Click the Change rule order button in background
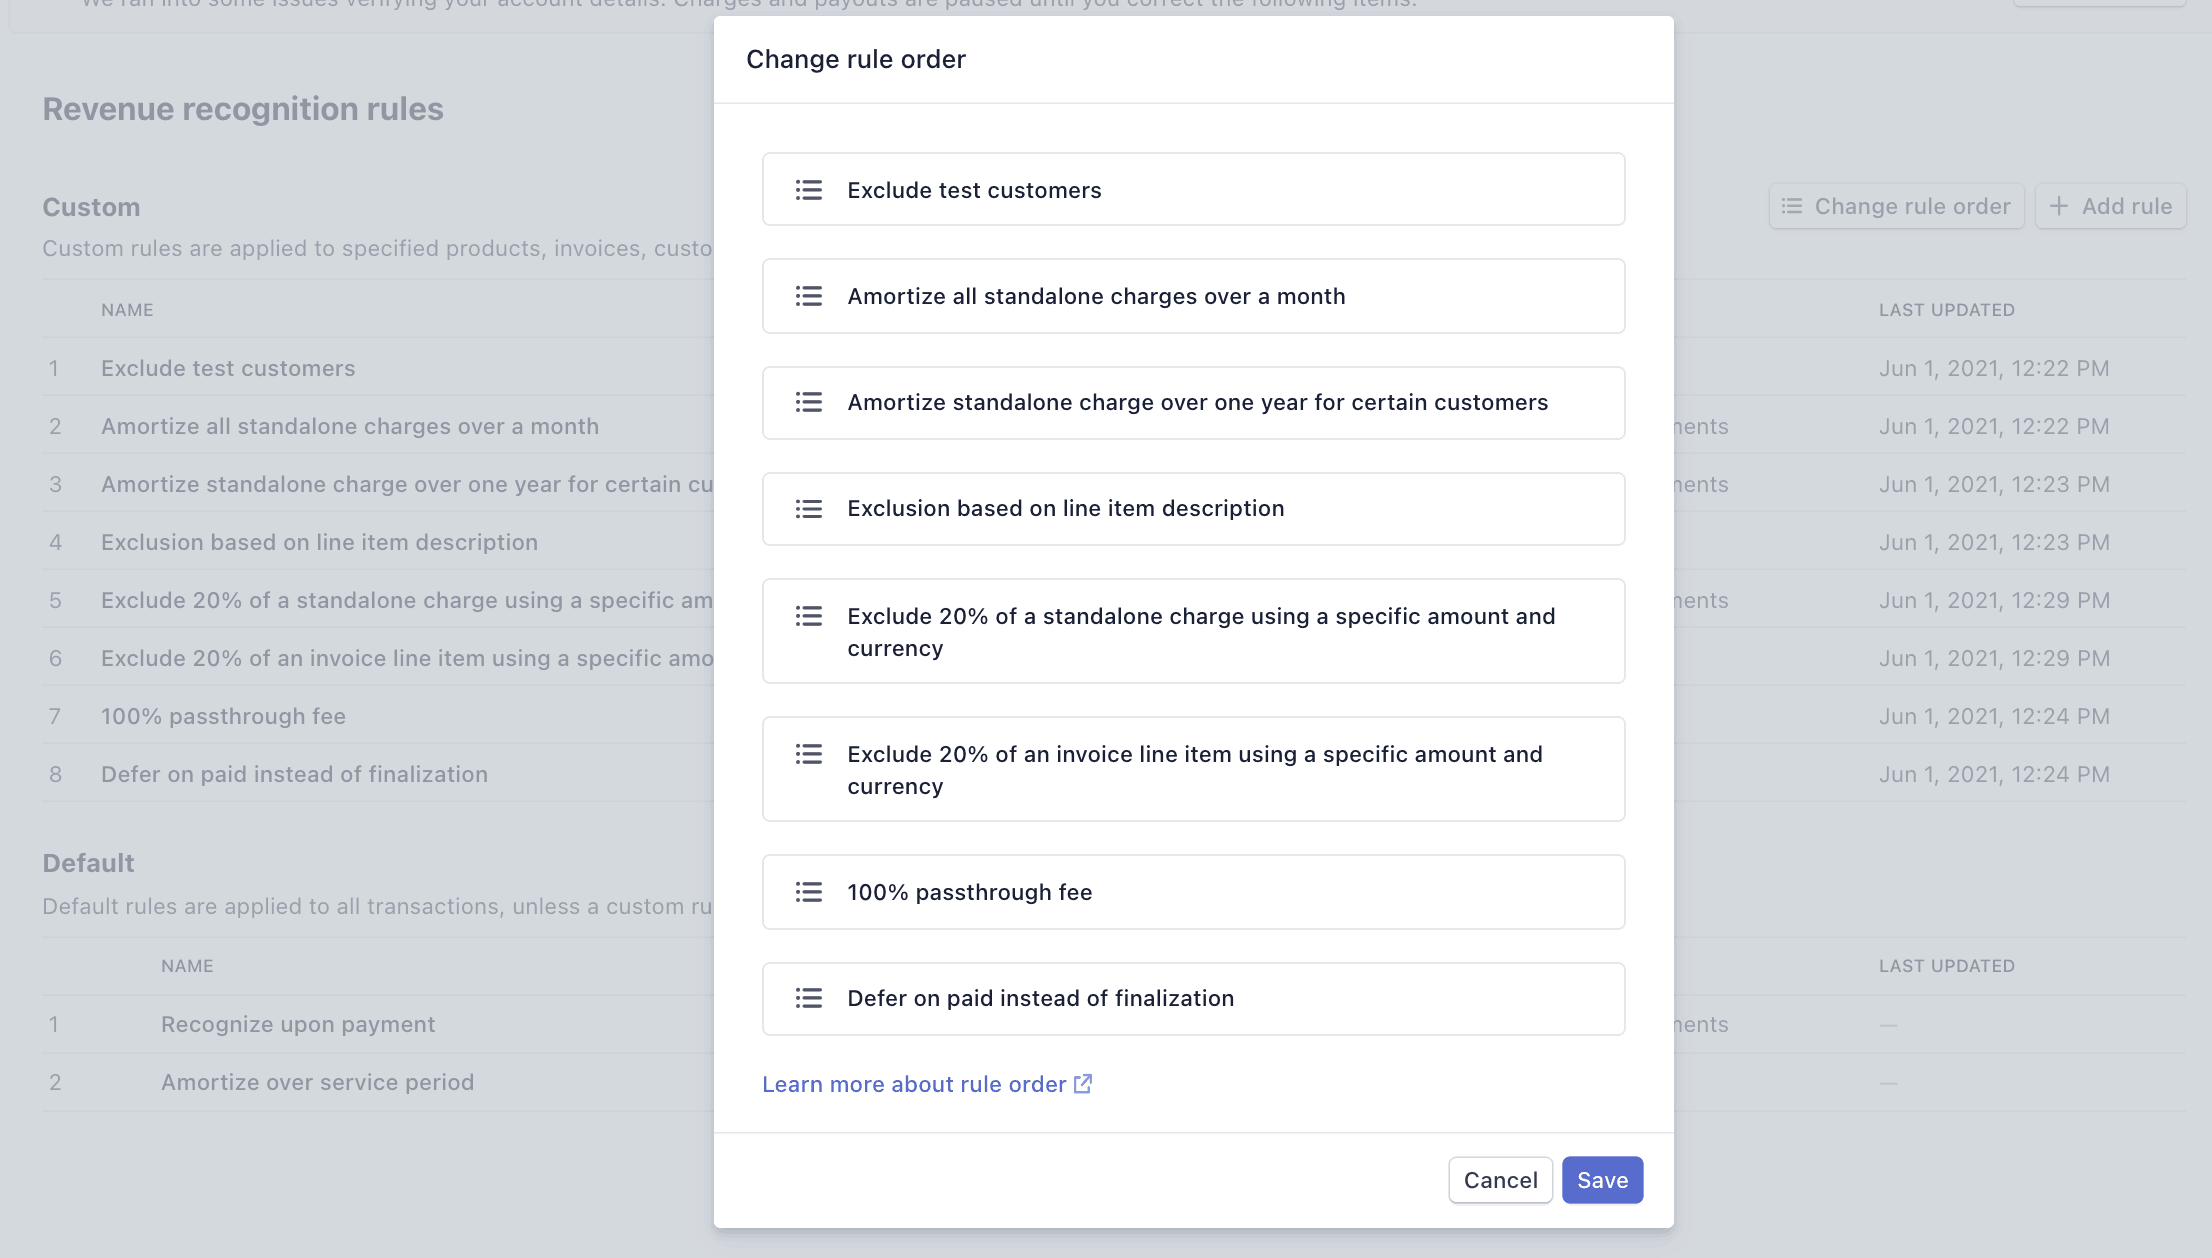The height and width of the screenshot is (1258, 2212). (x=1896, y=206)
